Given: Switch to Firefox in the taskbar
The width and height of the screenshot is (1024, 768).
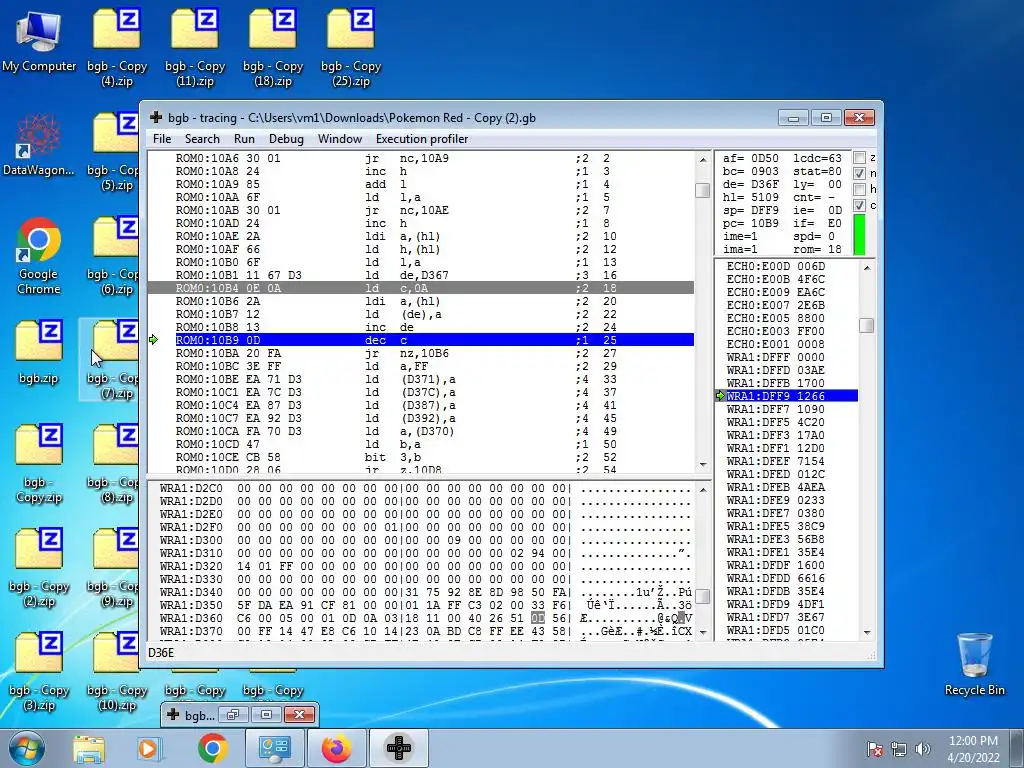Looking at the screenshot, I should point(336,748).
